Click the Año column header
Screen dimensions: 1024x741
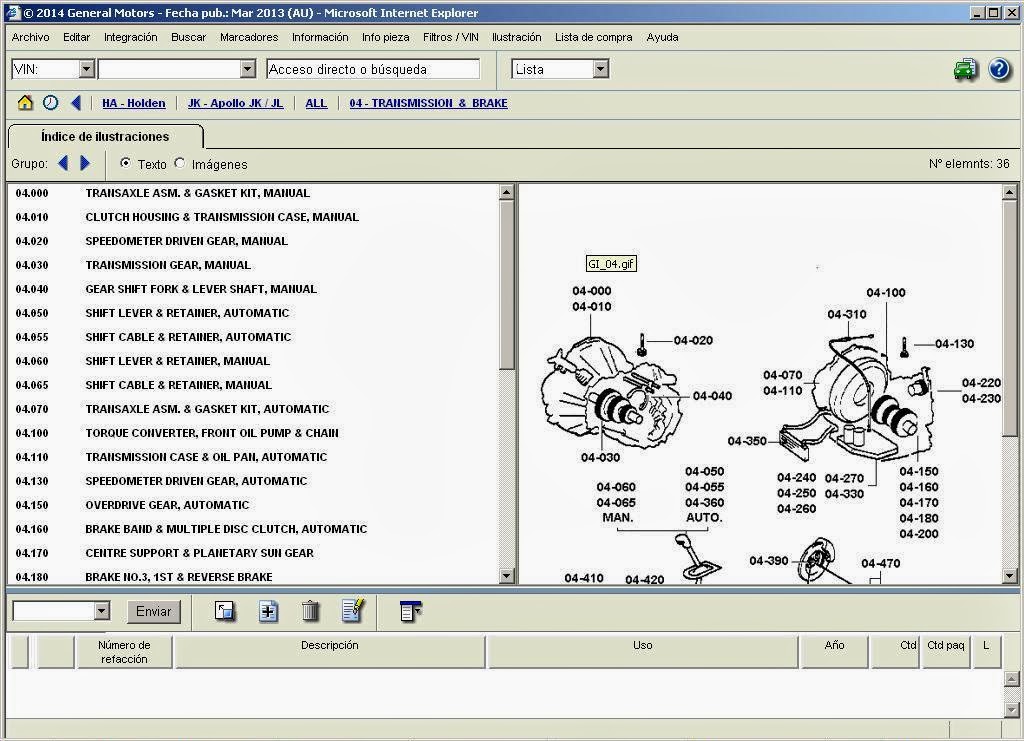835,652
